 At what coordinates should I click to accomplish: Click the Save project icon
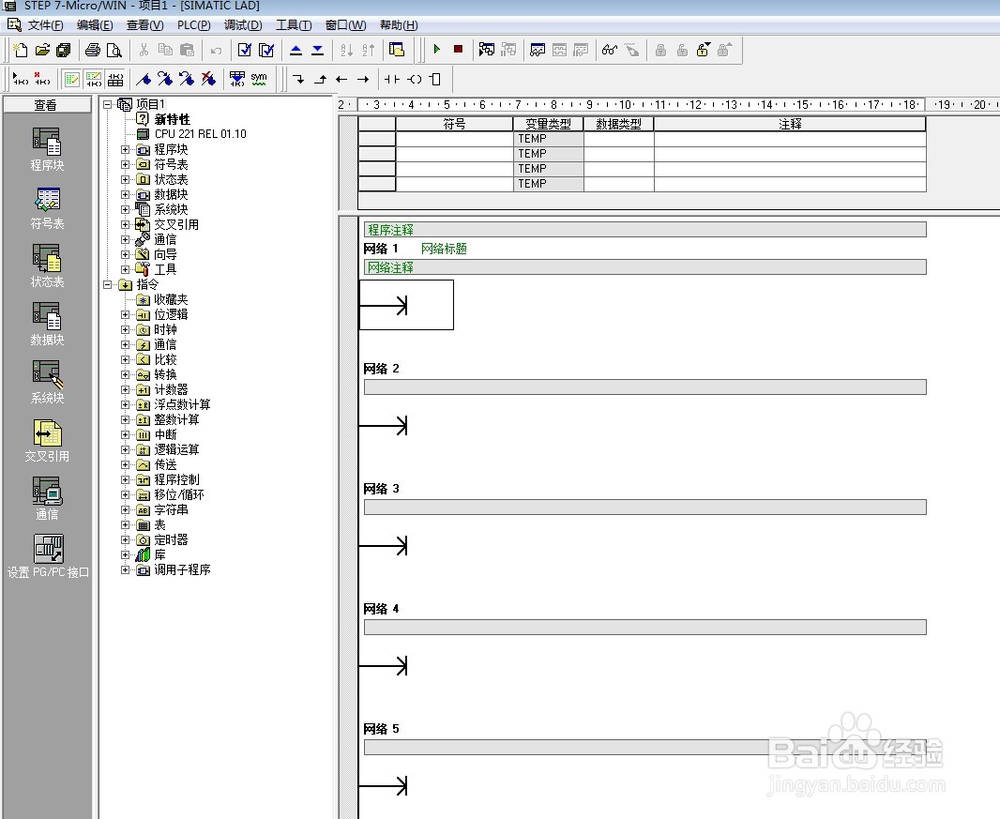[63, 50]
